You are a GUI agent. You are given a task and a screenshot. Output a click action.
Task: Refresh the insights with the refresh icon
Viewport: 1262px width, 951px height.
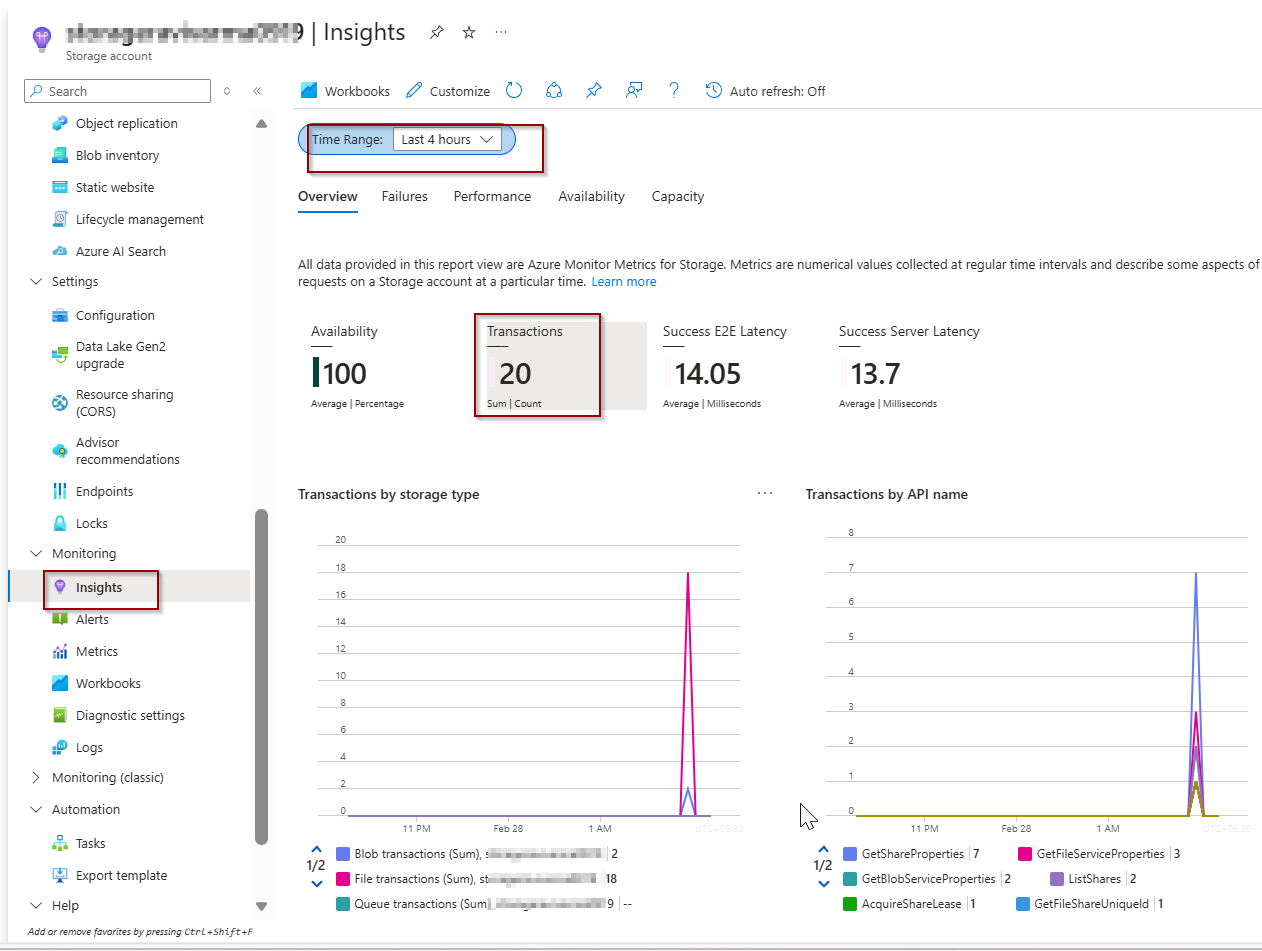(514, 91)
